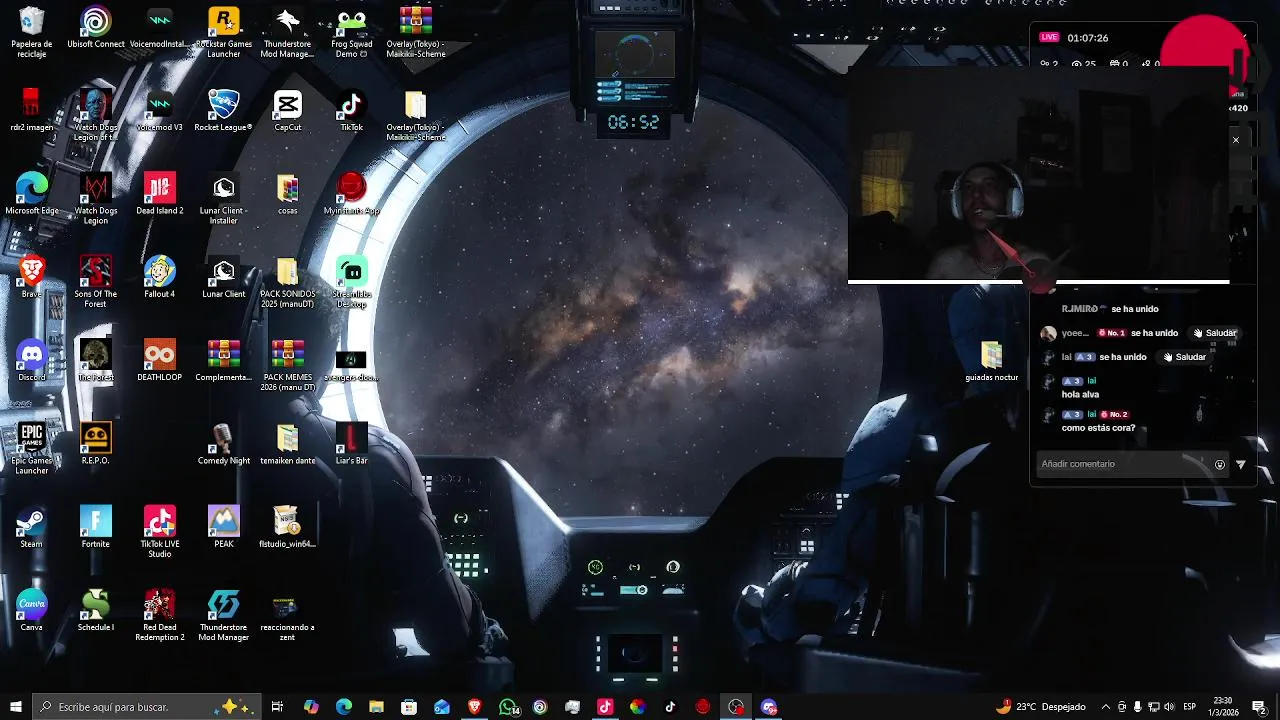
Task: Click the Windows Start button
Action: 15,707
